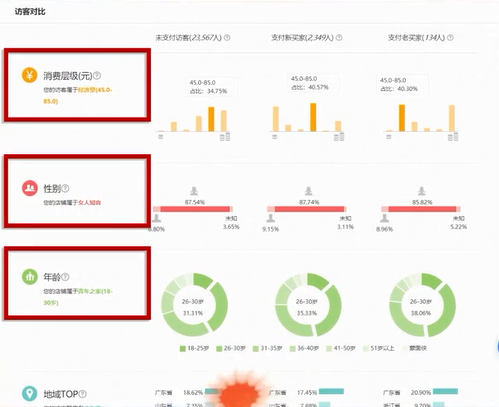Toggle 26-30岁 legend entry
This screenshot has width=499, height=407.
coord(231,348)
